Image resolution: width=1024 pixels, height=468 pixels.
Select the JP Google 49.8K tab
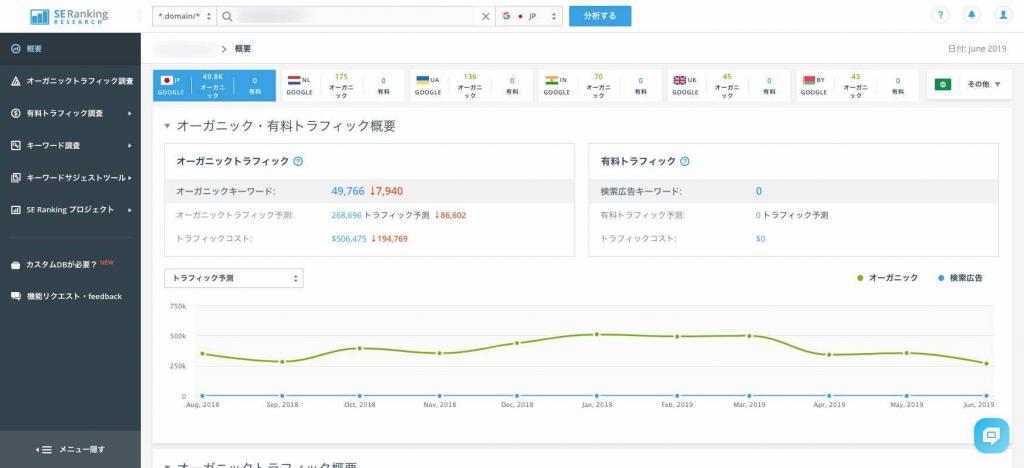click(214, 86)
